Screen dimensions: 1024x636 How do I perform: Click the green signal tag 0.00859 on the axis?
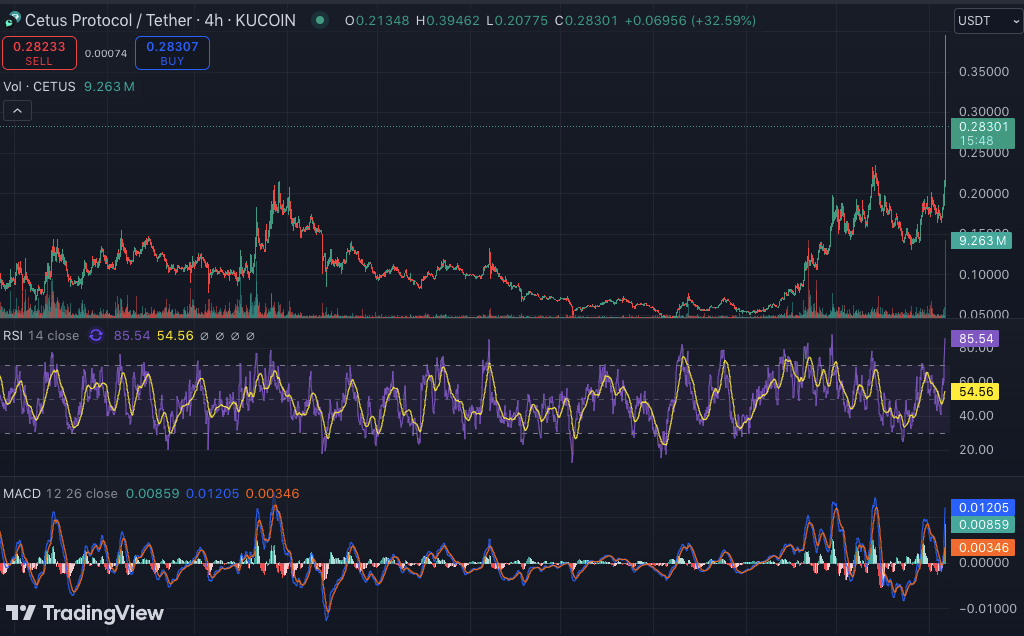pos(983,524)
